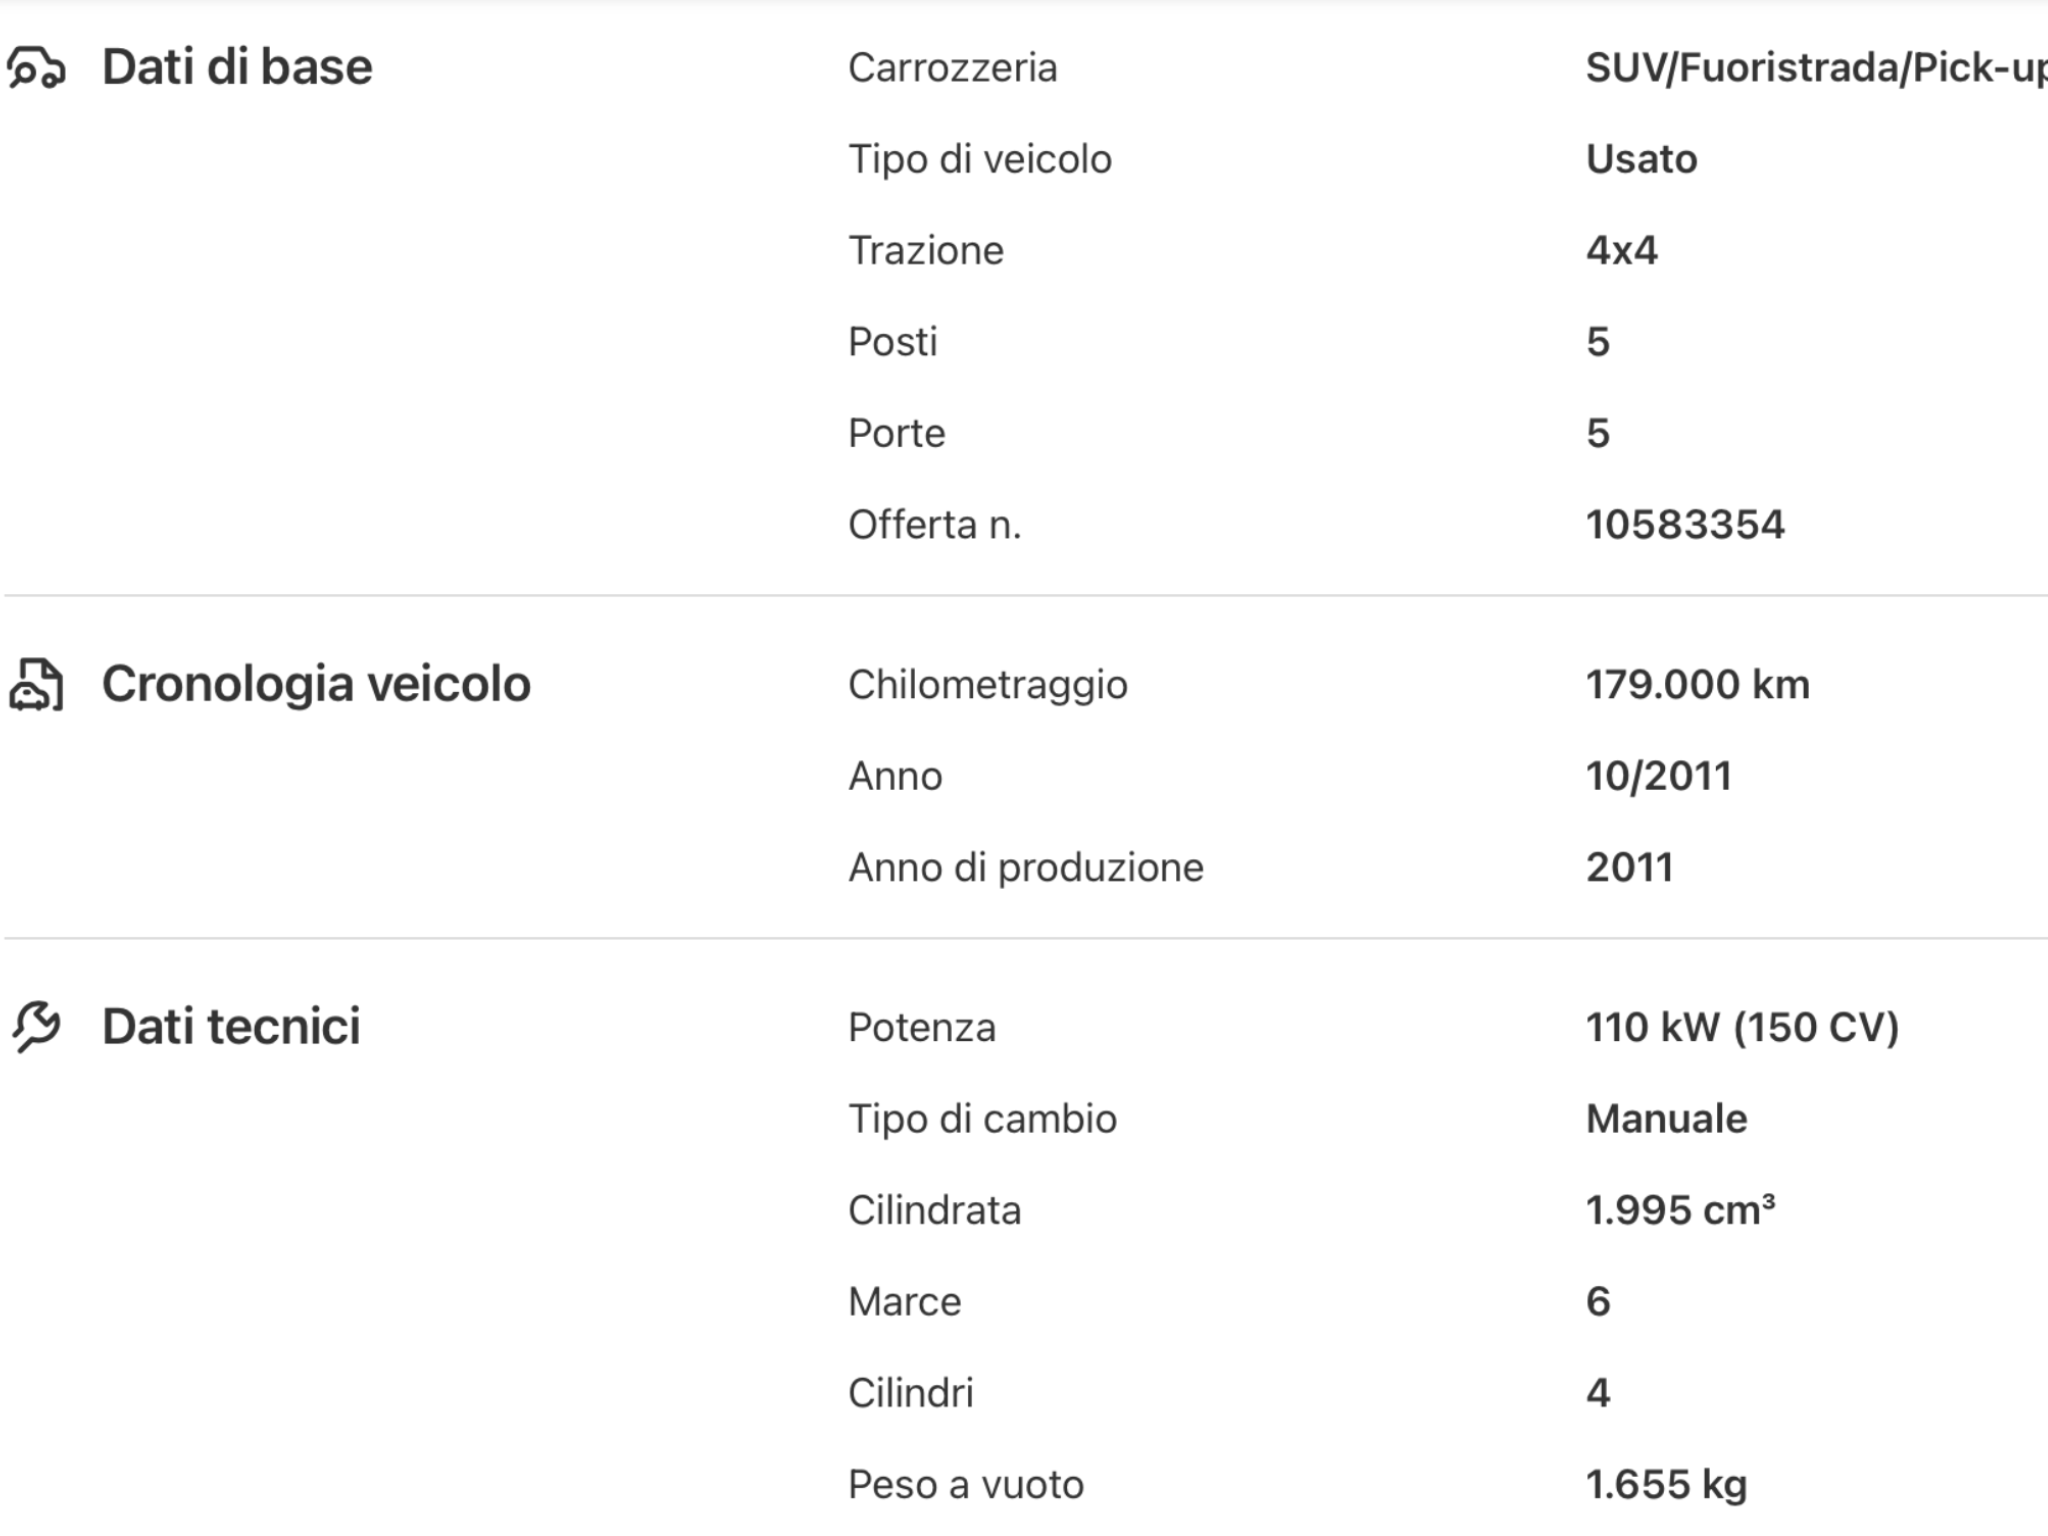Click the car icon beside Dati di base

pos(37,68)
